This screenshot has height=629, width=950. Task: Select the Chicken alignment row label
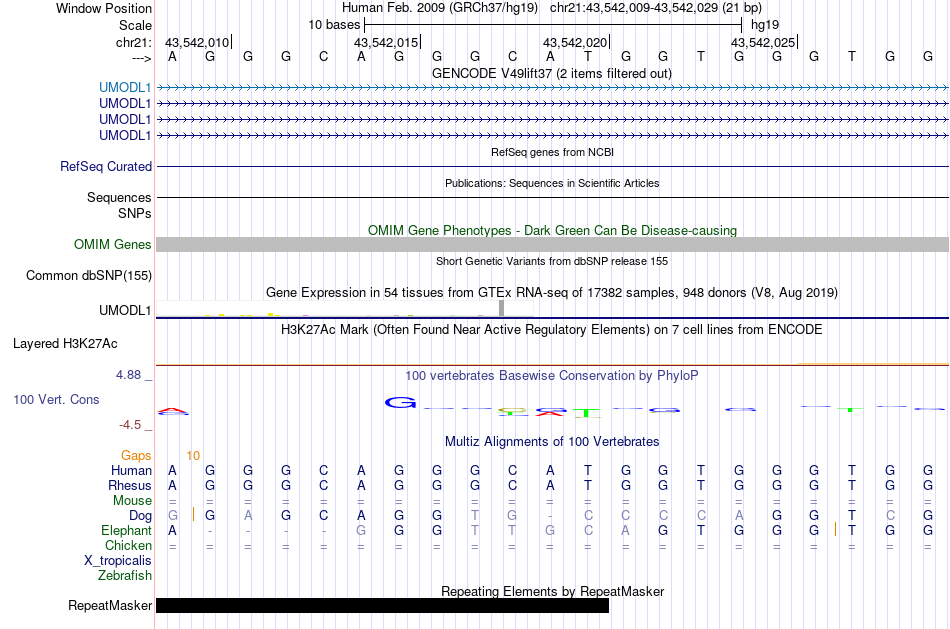click(x=128, y=546)
